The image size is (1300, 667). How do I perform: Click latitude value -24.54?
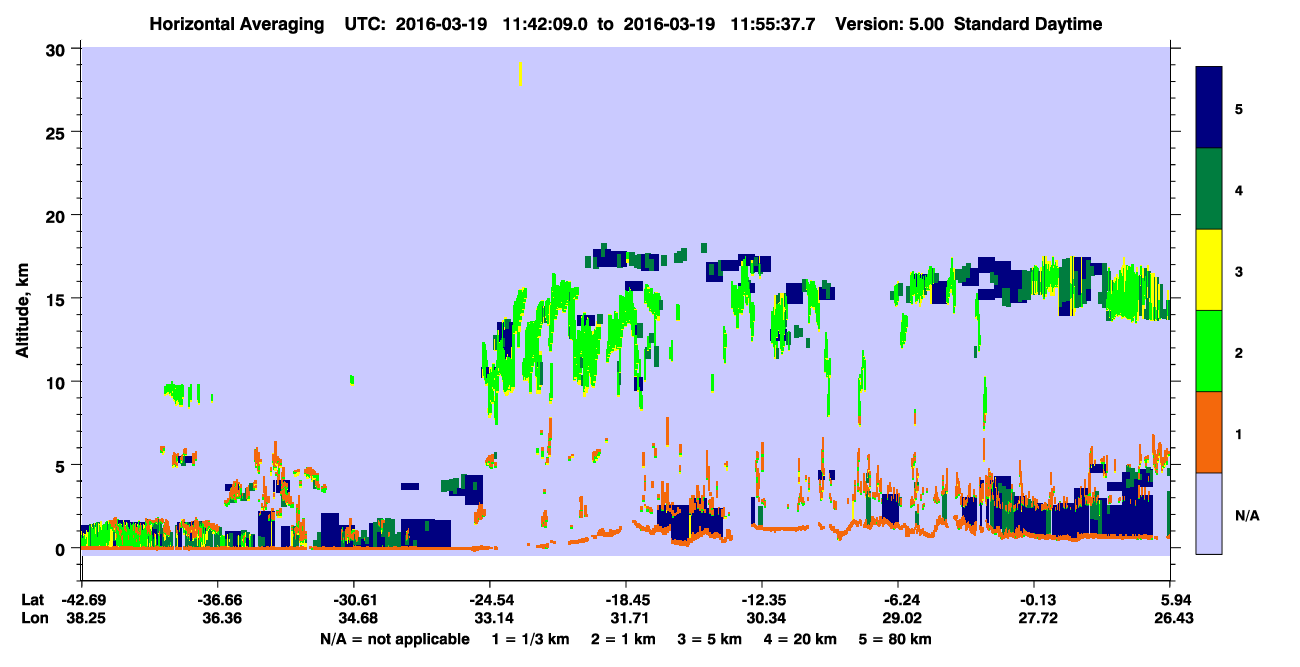click(490, 600)
